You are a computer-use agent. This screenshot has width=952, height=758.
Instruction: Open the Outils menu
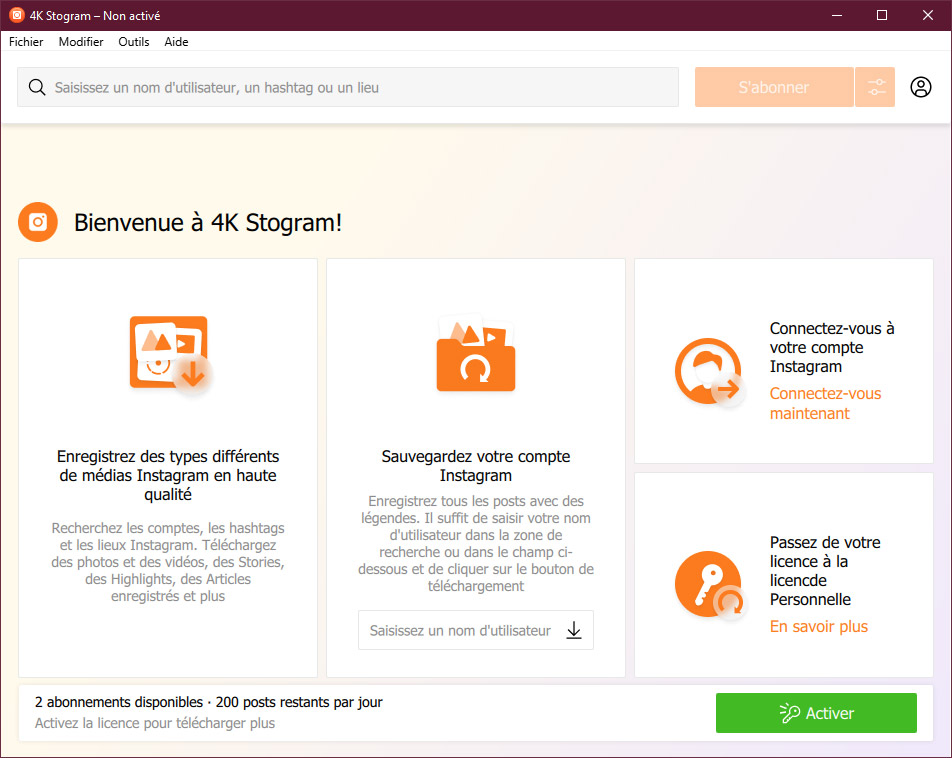tap(134, 42)
